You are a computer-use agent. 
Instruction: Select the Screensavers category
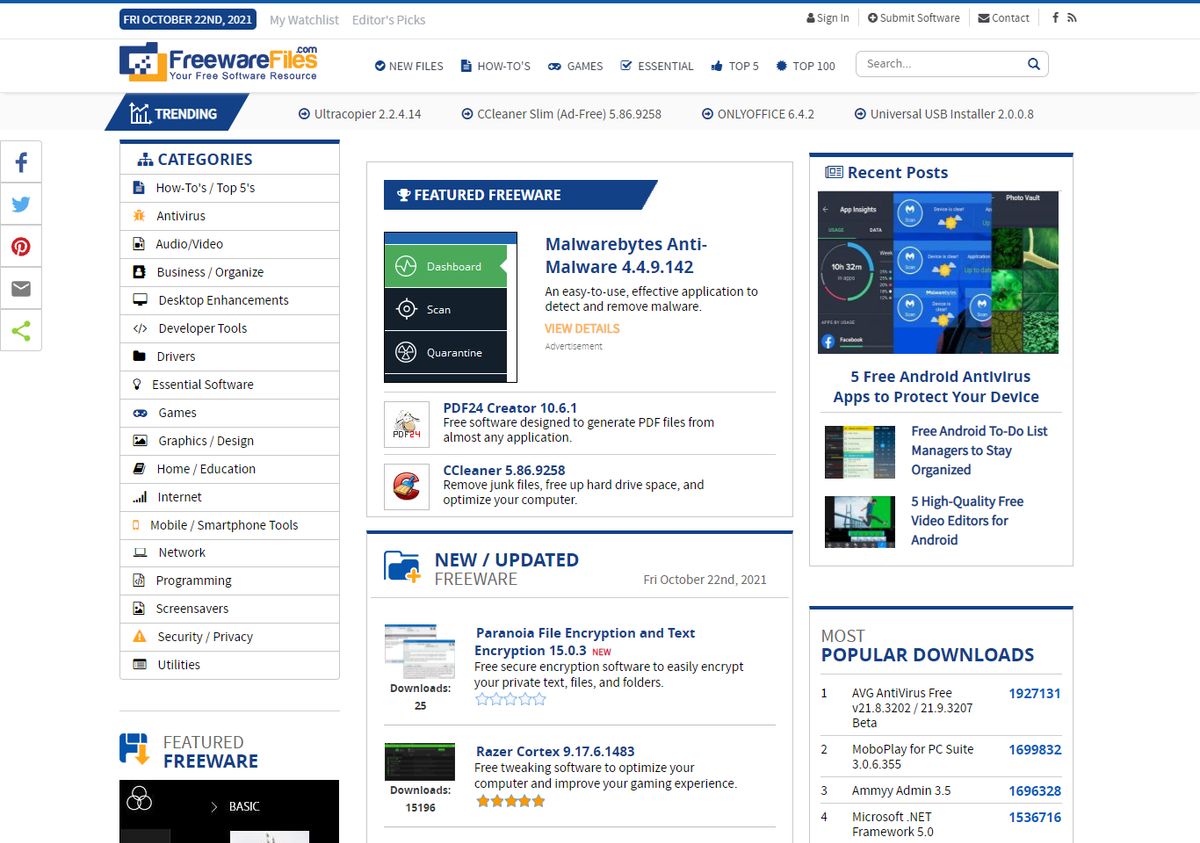[229, 609]
